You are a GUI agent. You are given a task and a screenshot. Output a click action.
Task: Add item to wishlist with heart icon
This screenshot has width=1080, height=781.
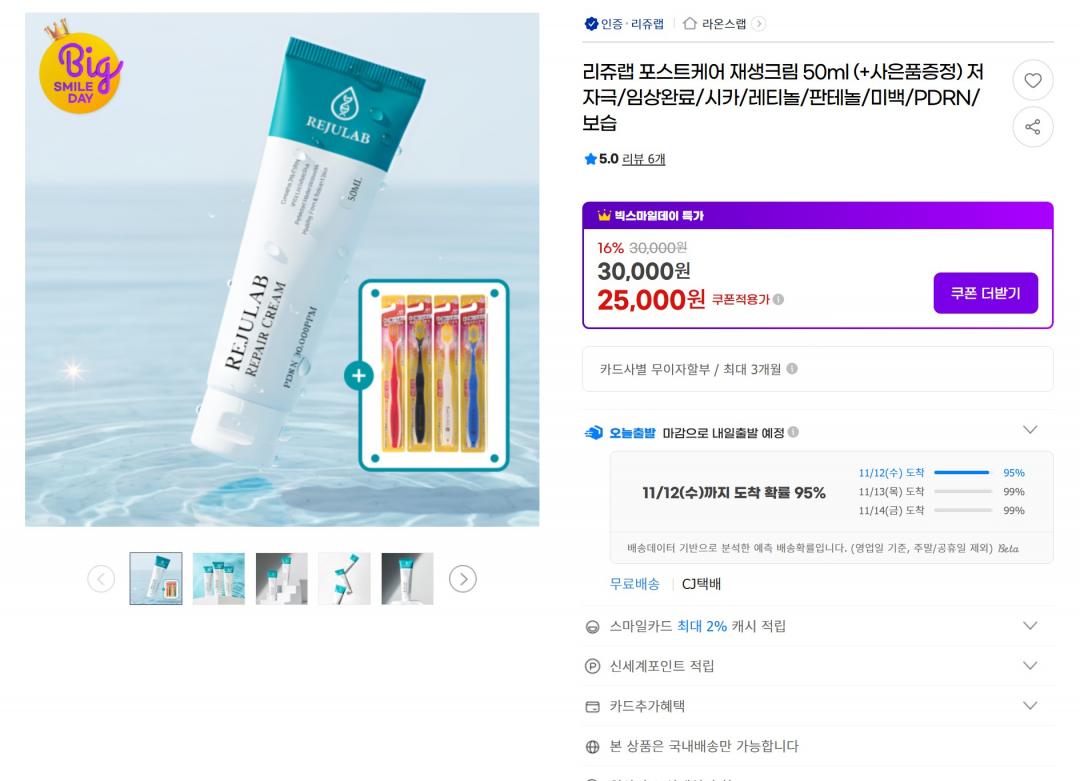tap(1032, 81)
